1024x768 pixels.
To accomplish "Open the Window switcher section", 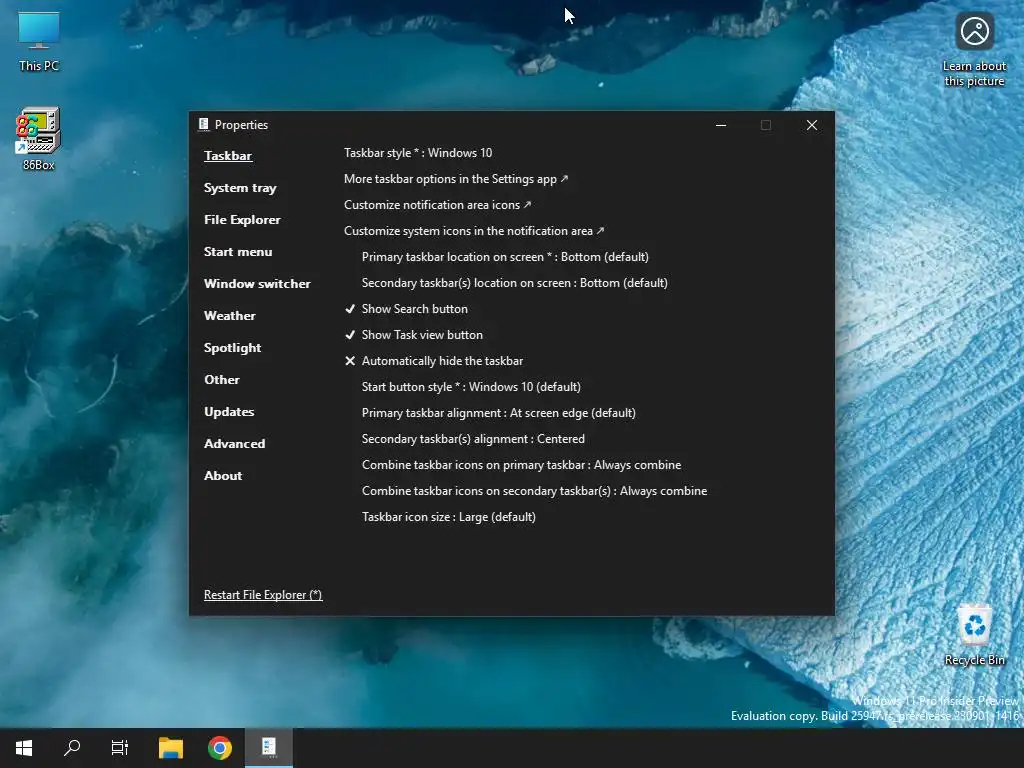I will (257, 284).
